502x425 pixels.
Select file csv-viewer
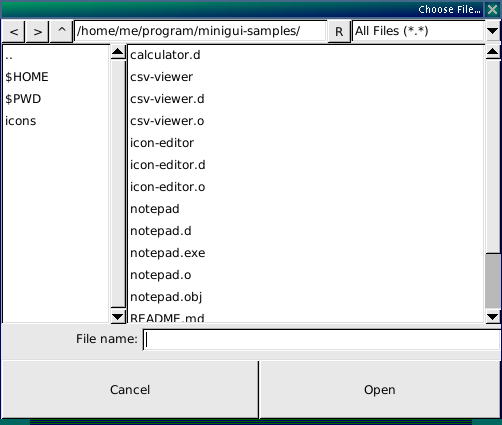[x=306, y=77]
